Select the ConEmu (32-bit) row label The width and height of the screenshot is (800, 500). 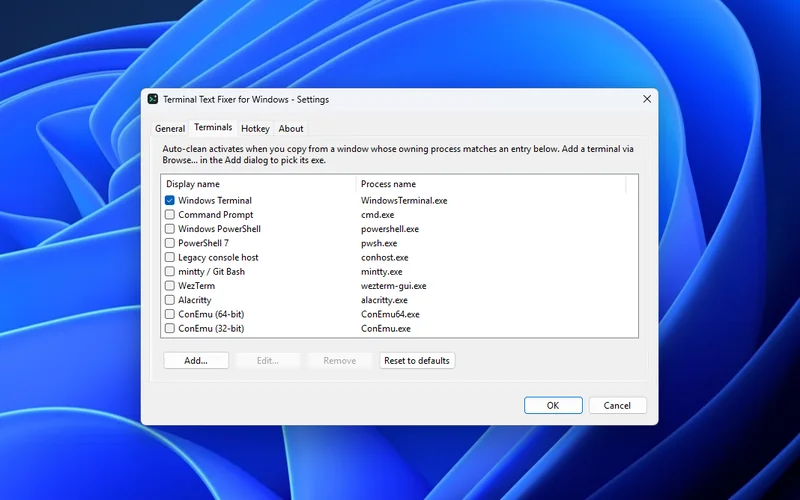coord(211,329)
